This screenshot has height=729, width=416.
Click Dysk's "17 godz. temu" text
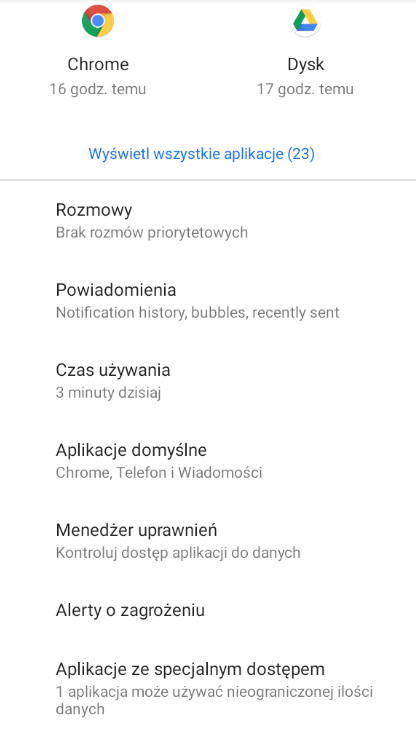pyautogui.click(x=305, y=89)
